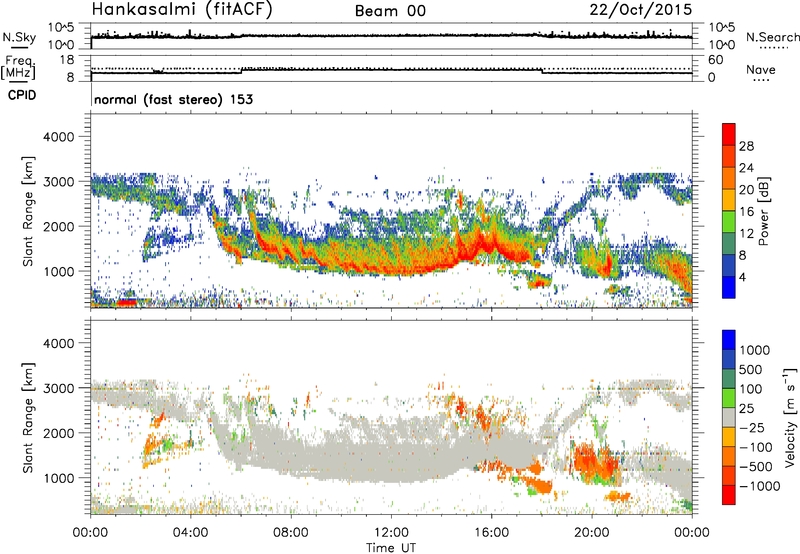Screen dimensions: 800x554
Task: Click the 'CPID' label
Action: click(x=22, y=95)
